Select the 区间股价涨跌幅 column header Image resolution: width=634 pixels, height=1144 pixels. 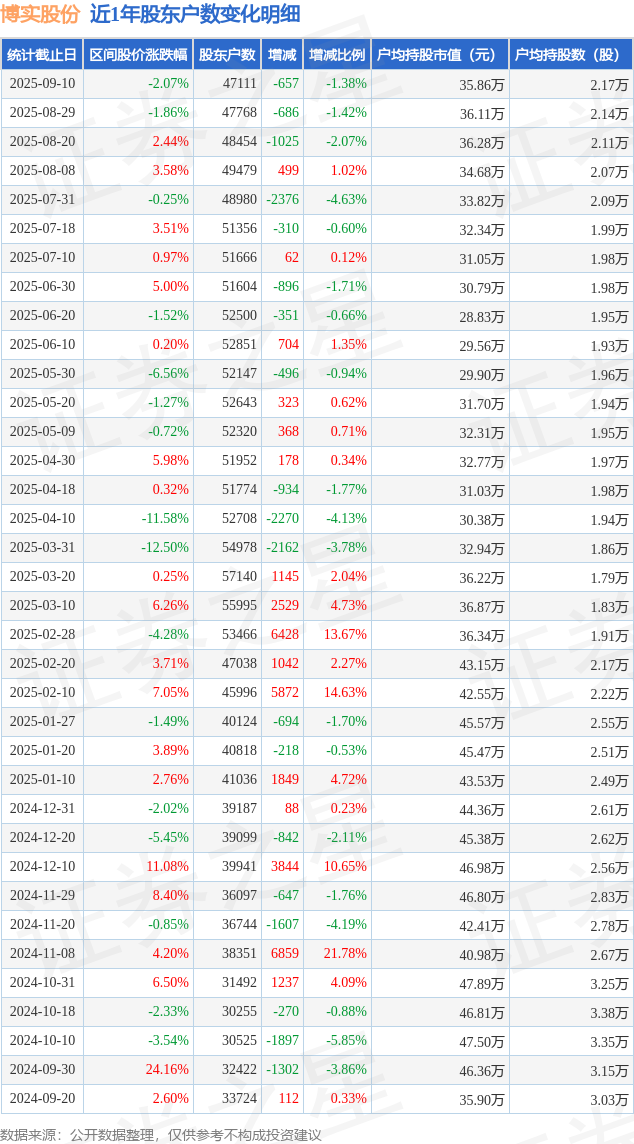[138, 55]
